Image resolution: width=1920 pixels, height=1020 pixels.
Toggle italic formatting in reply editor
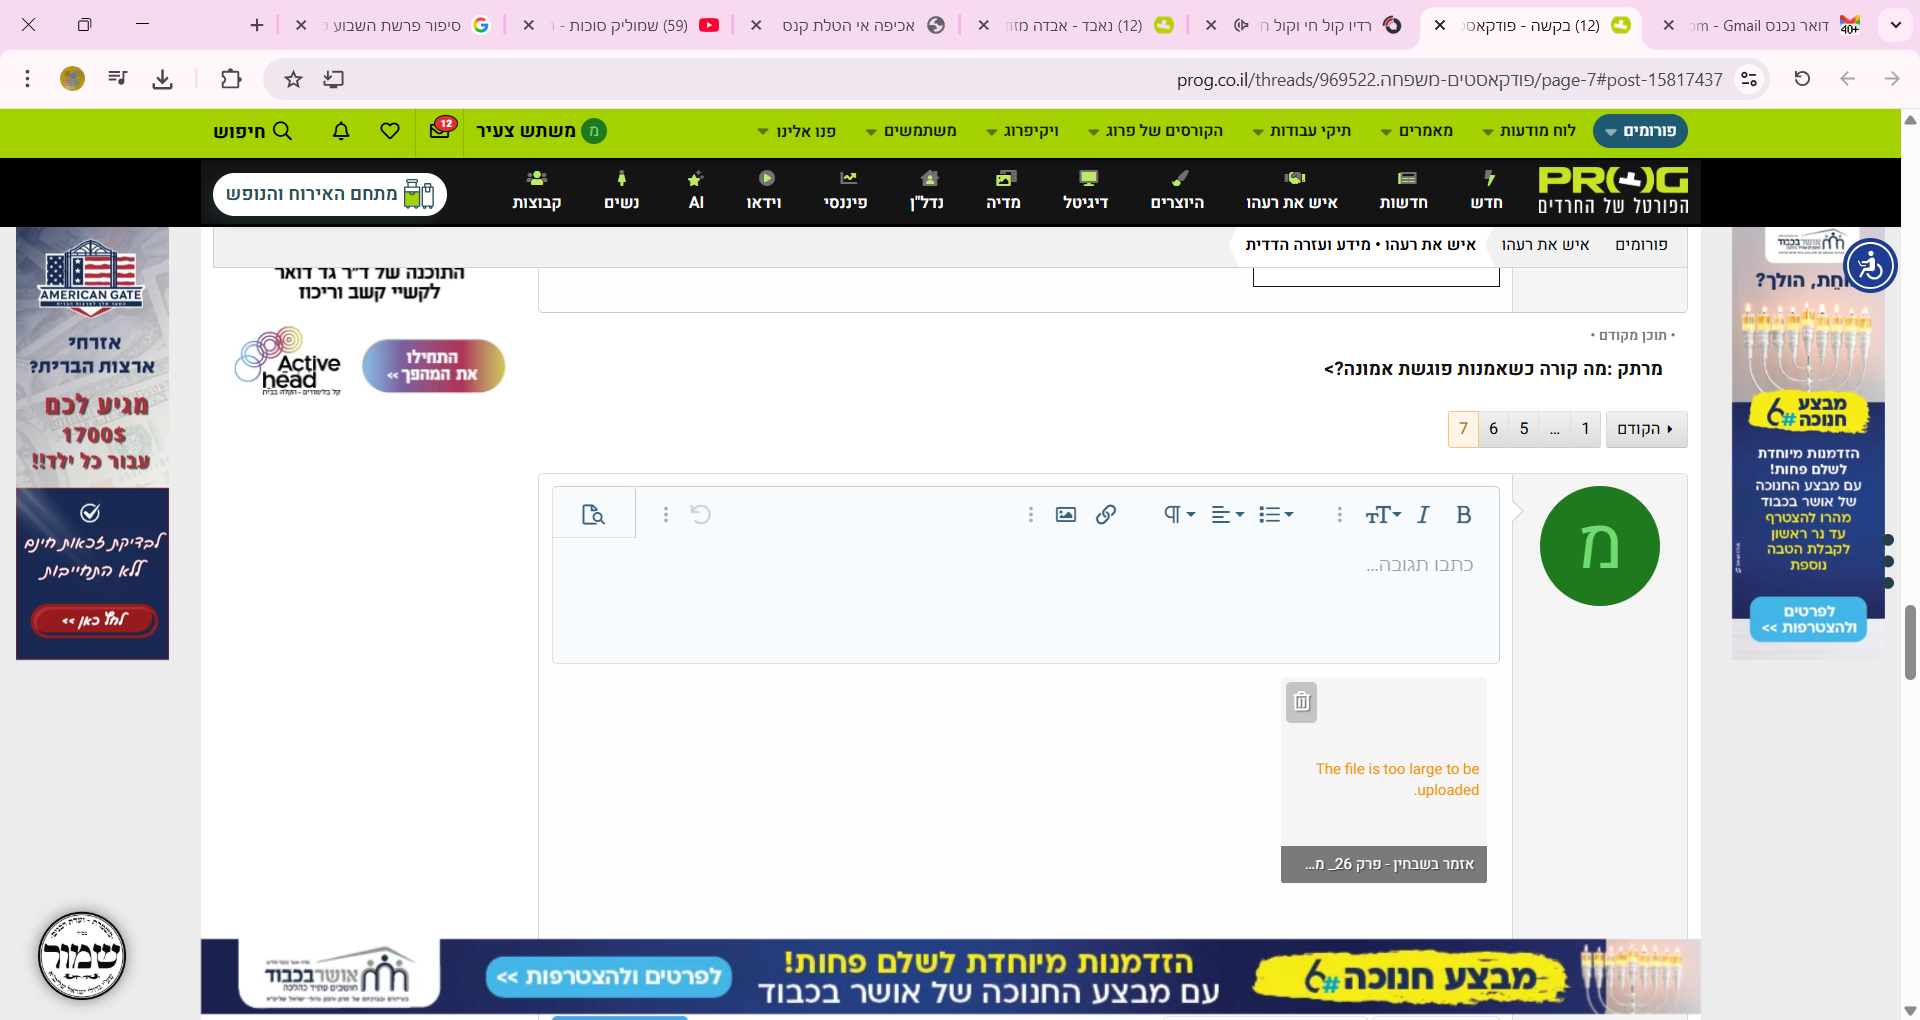click(1423, 515)
